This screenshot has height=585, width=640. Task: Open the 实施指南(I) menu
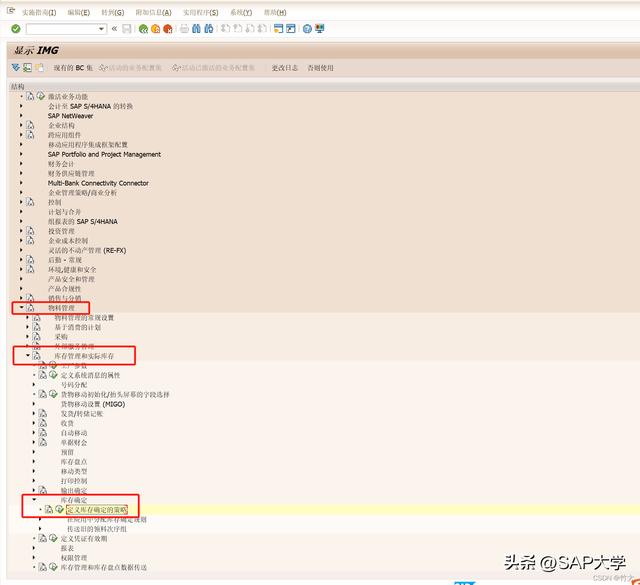coord(39,13)
